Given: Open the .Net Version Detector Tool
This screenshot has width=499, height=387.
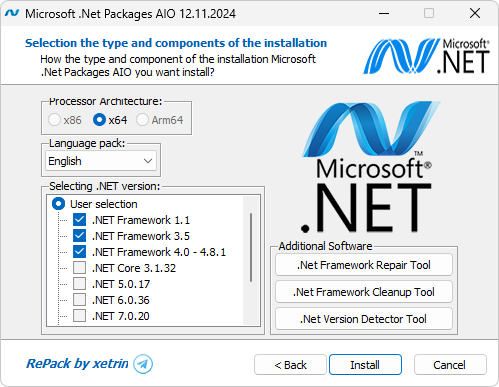Looking at the screenshot, I should tap(364, 319).
